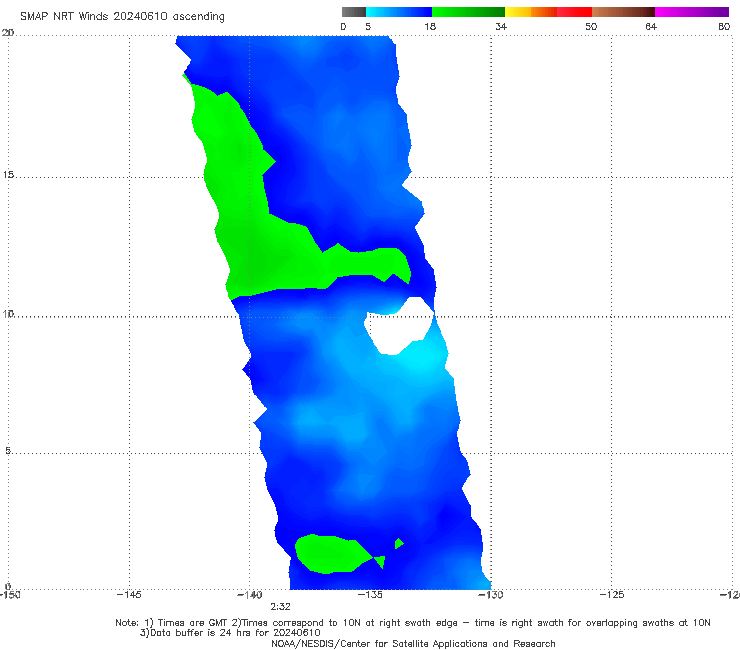Click the red segment of the color bar
Image resolution: width=740 pixels, height=650 pixels.
tap(574, 12)
